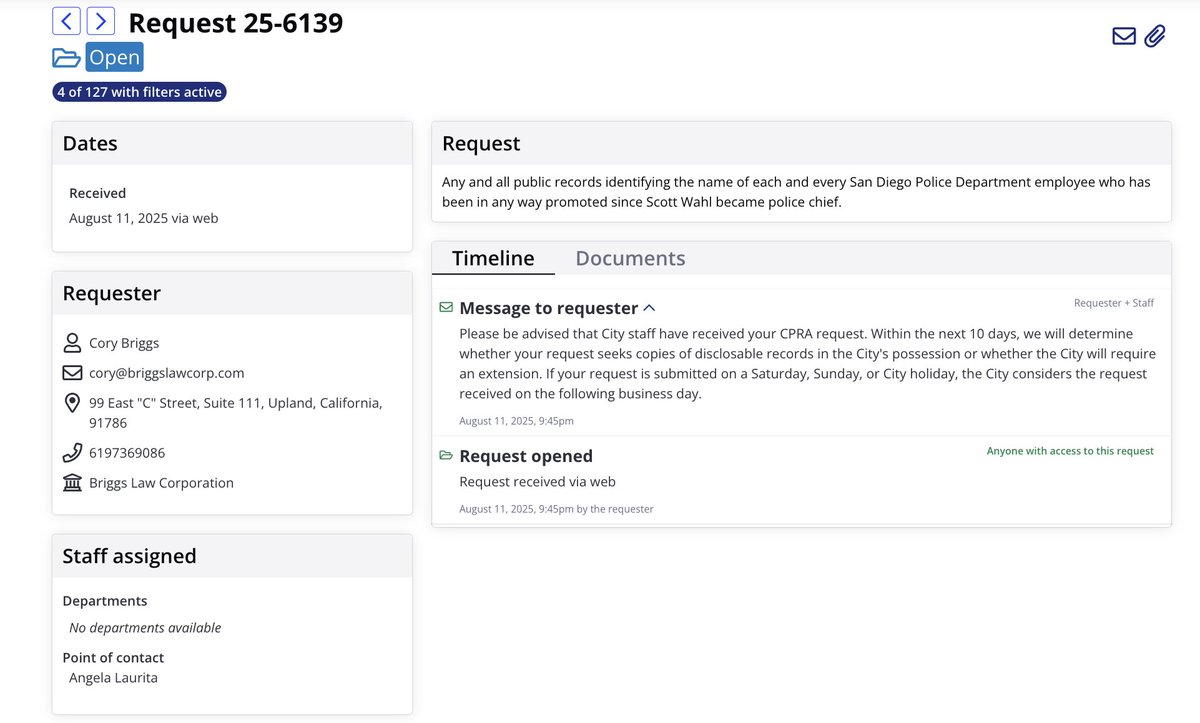
Task: Click the next request arrow
Action: coord(99,20)
